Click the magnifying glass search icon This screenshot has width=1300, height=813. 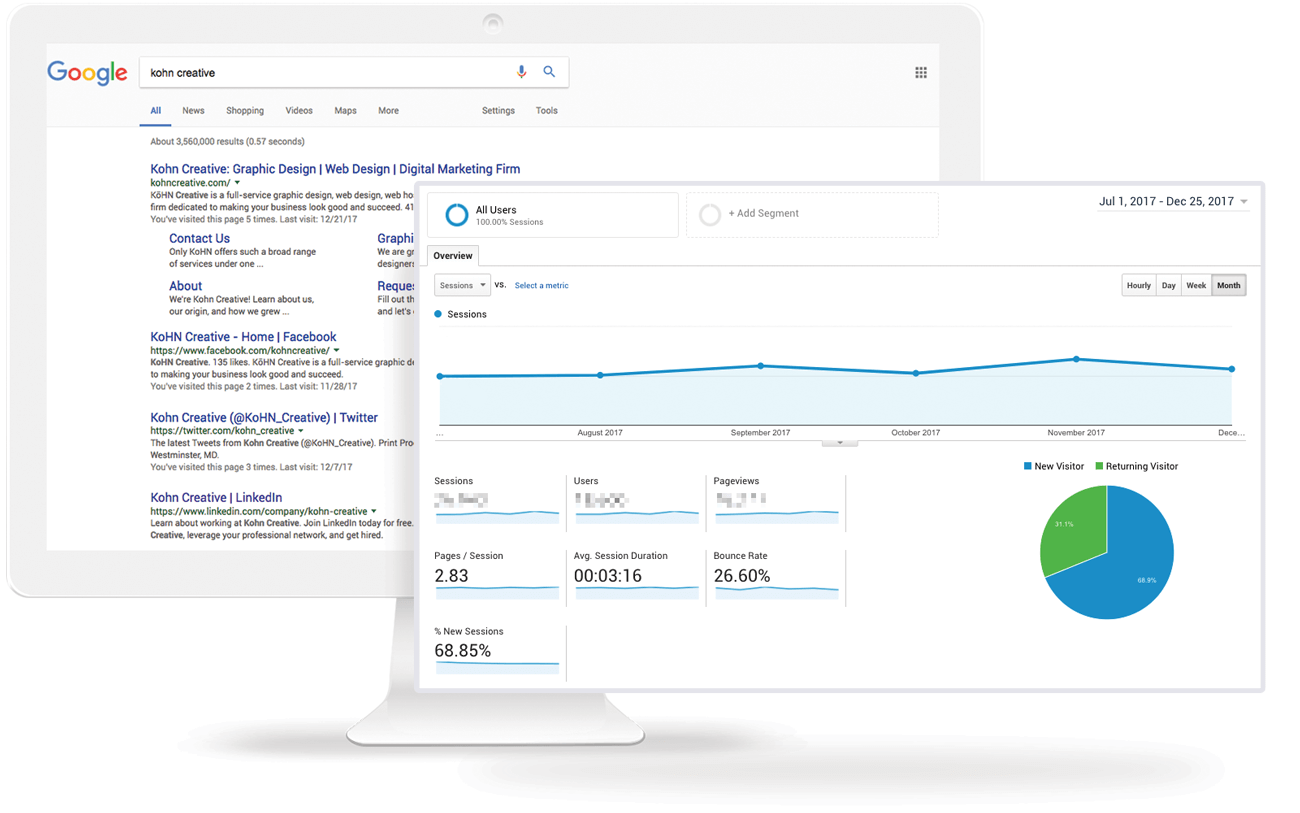(549, 72)
